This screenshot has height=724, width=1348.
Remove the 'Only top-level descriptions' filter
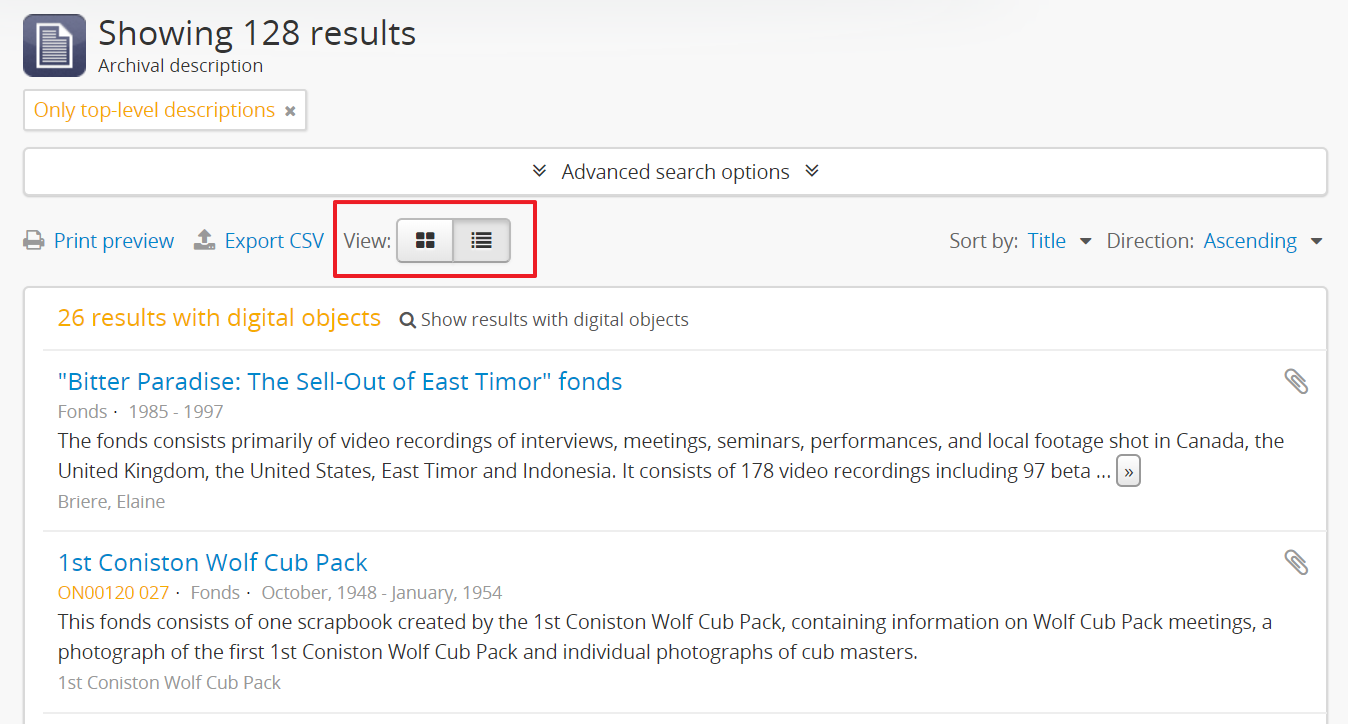pos(290,111)
